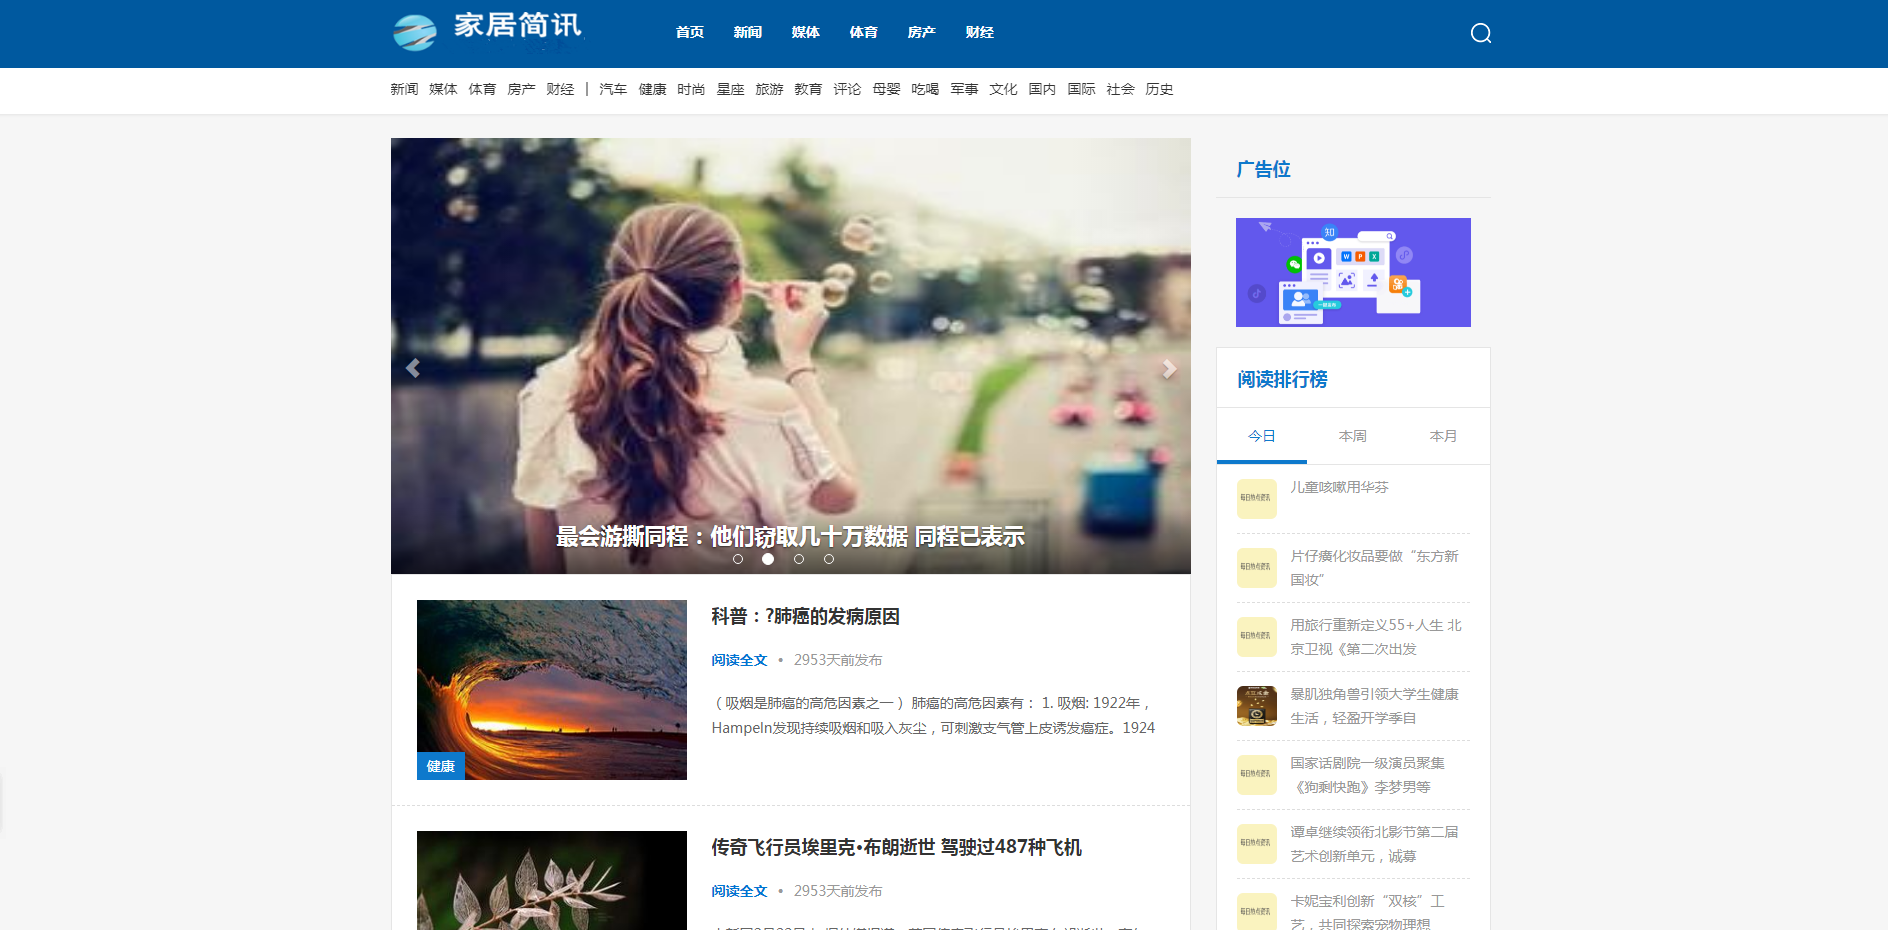Screen dimensions: 1888x930
Task: Select the fourth carousel indicator dot
Action: 829,559
